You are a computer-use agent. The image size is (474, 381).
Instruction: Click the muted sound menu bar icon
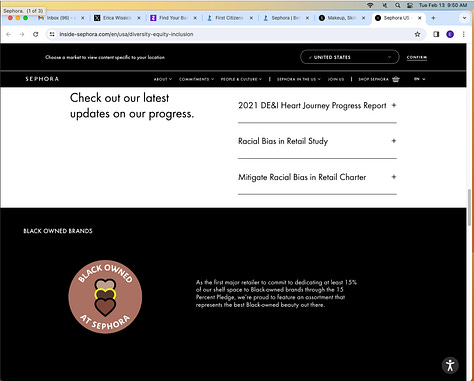pyautogui.click(x=384, y=5)
